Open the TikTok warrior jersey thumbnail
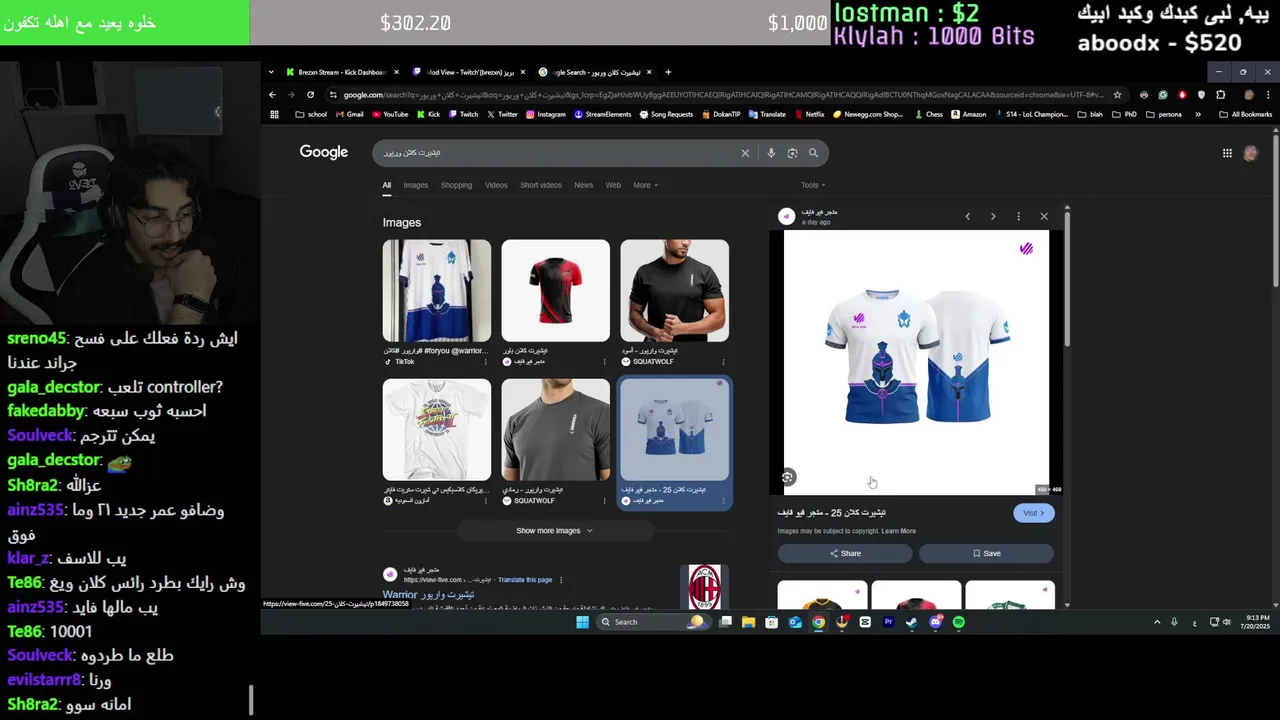 437,291
